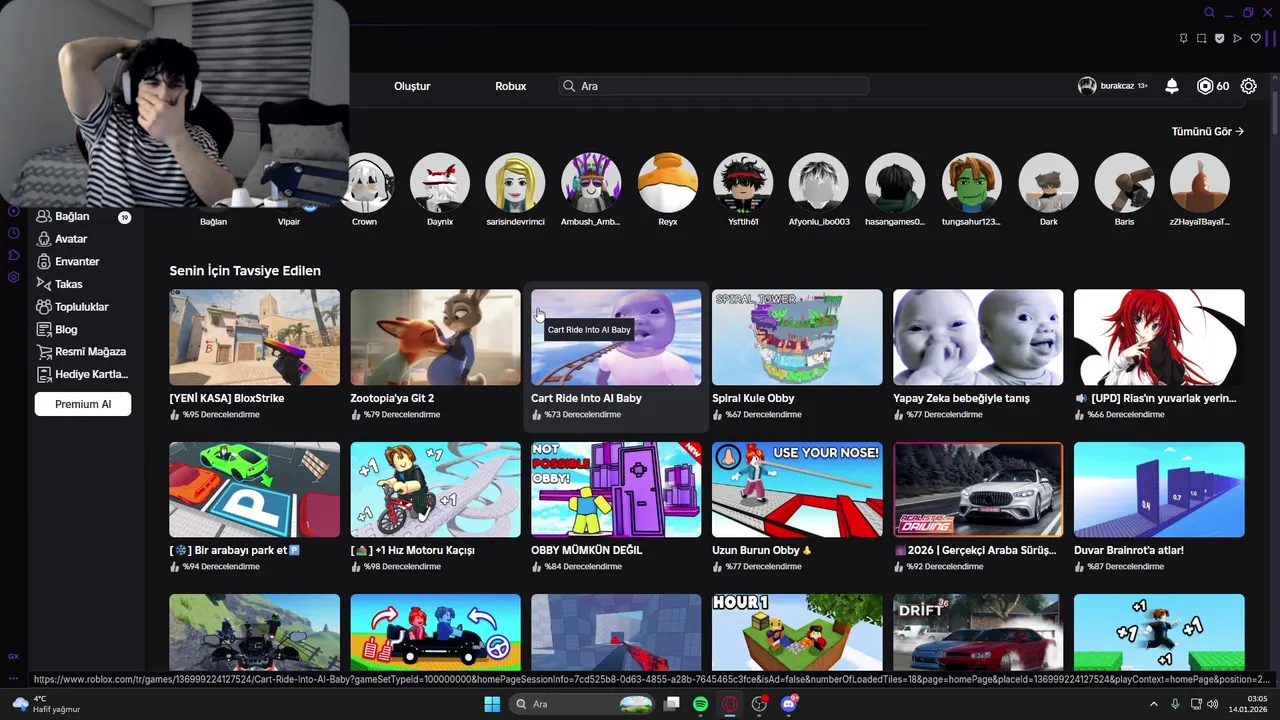
Task: Open the weather widget on the taskbar
Action: pos(44,704)
